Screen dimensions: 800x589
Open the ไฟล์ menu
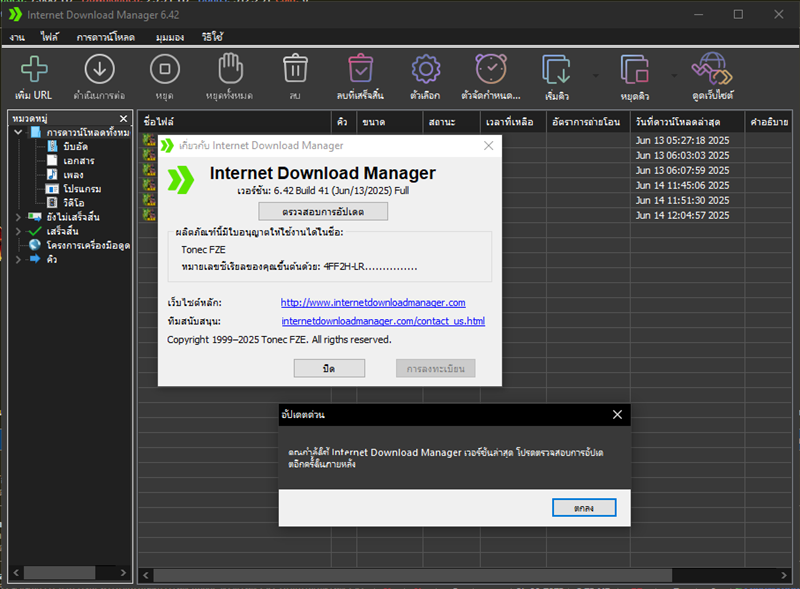[x=49, y=37]
